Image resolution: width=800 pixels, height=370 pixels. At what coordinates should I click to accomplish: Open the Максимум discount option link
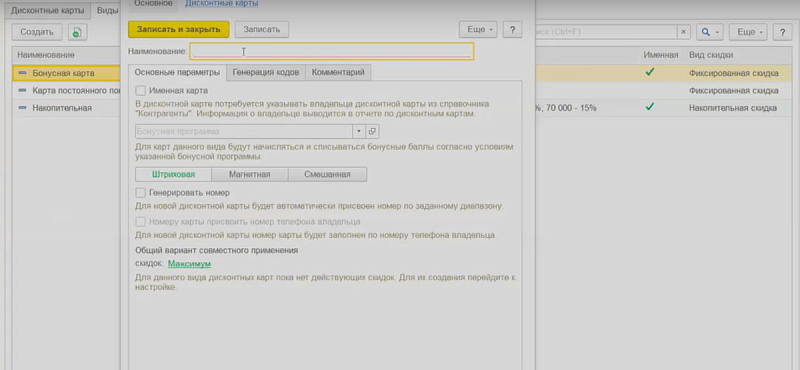coord(189,264)
